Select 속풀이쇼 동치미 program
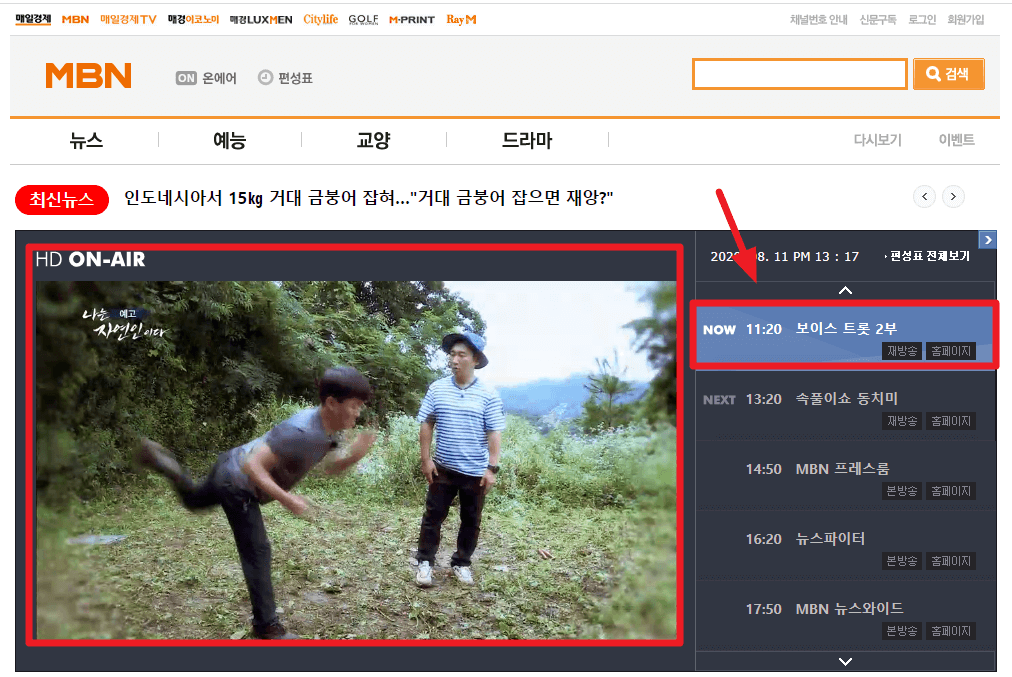Screen dimensions: 1012x677 click(x=847, y=399)
